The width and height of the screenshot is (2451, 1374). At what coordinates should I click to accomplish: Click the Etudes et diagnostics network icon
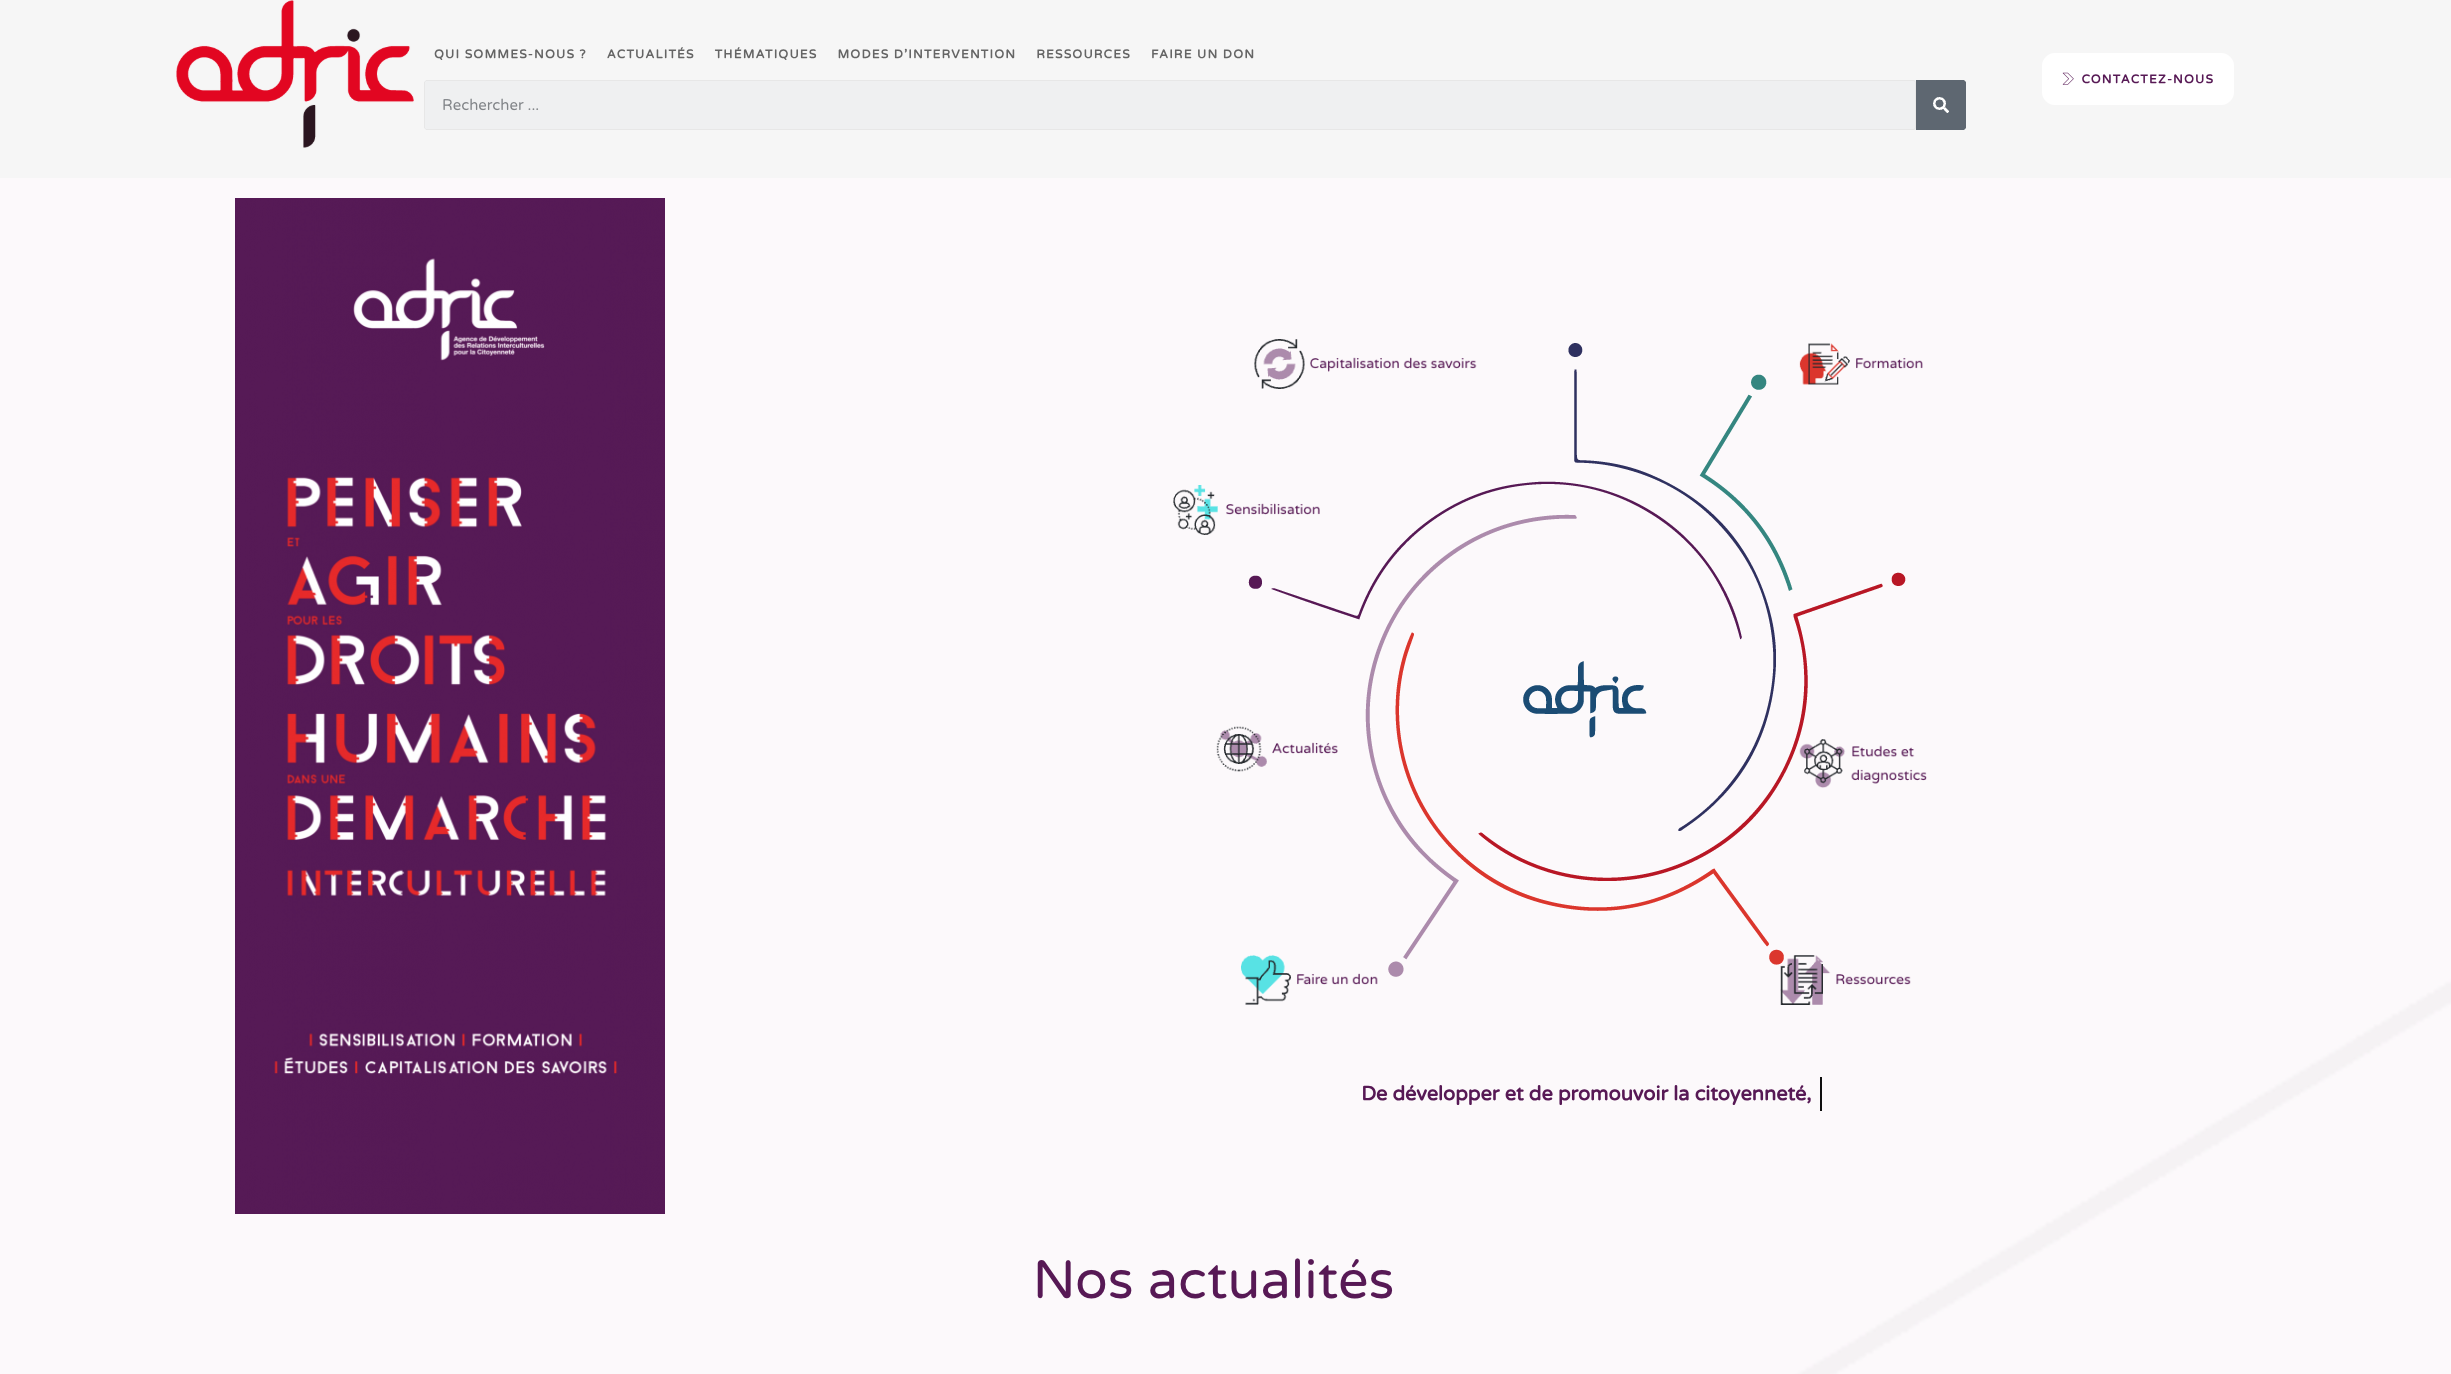pos(1822,762)
